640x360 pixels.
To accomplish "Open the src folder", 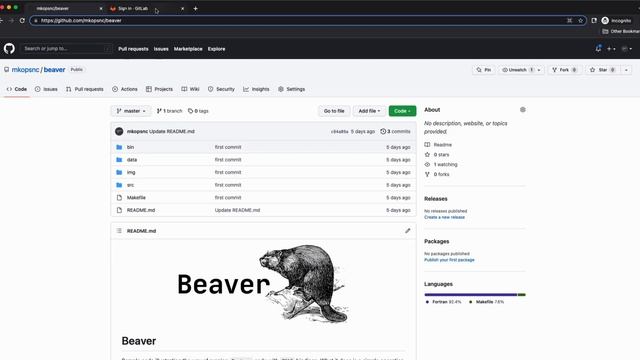I will tap(130, 185).
